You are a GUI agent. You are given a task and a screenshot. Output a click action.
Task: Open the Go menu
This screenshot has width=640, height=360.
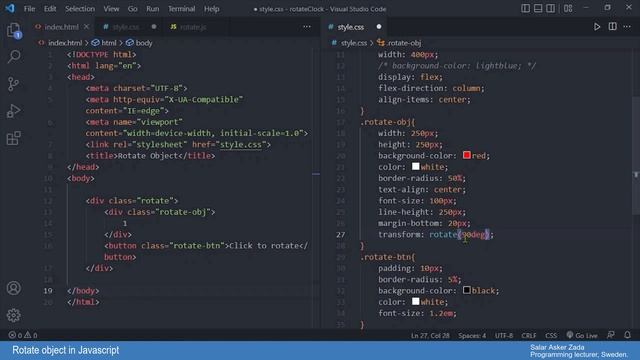pyautogui.click(x=133, y=9)
